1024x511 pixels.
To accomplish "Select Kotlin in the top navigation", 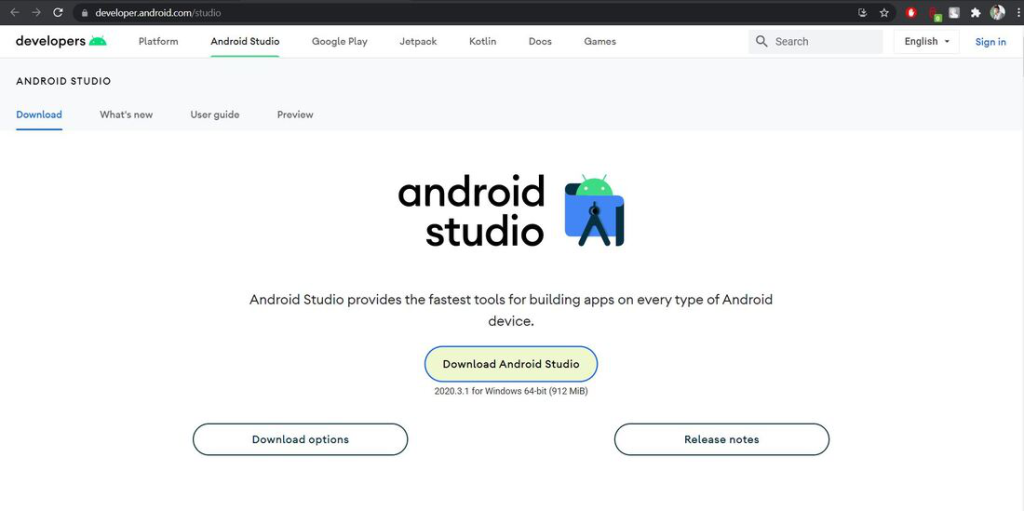I will click(482, 41).
